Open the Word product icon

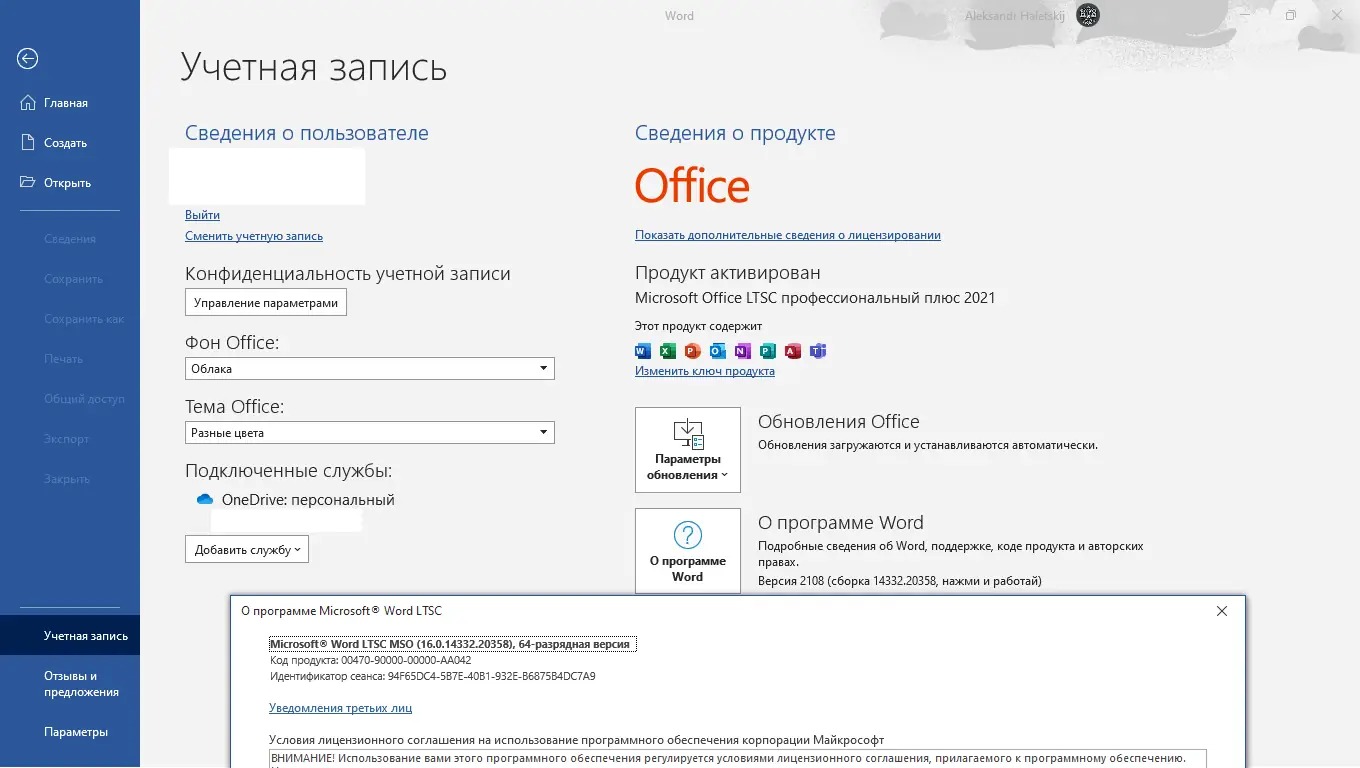(x=642, y=351)
